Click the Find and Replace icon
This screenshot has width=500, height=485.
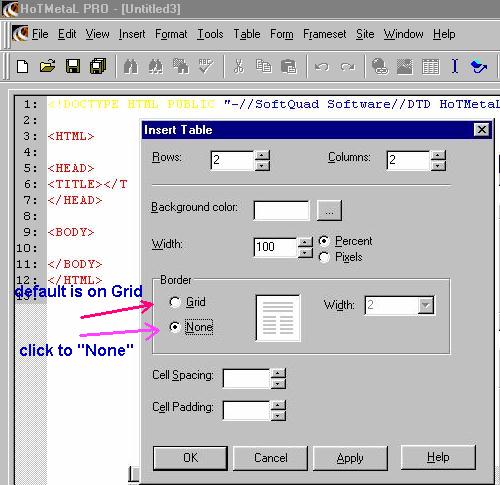181,66
